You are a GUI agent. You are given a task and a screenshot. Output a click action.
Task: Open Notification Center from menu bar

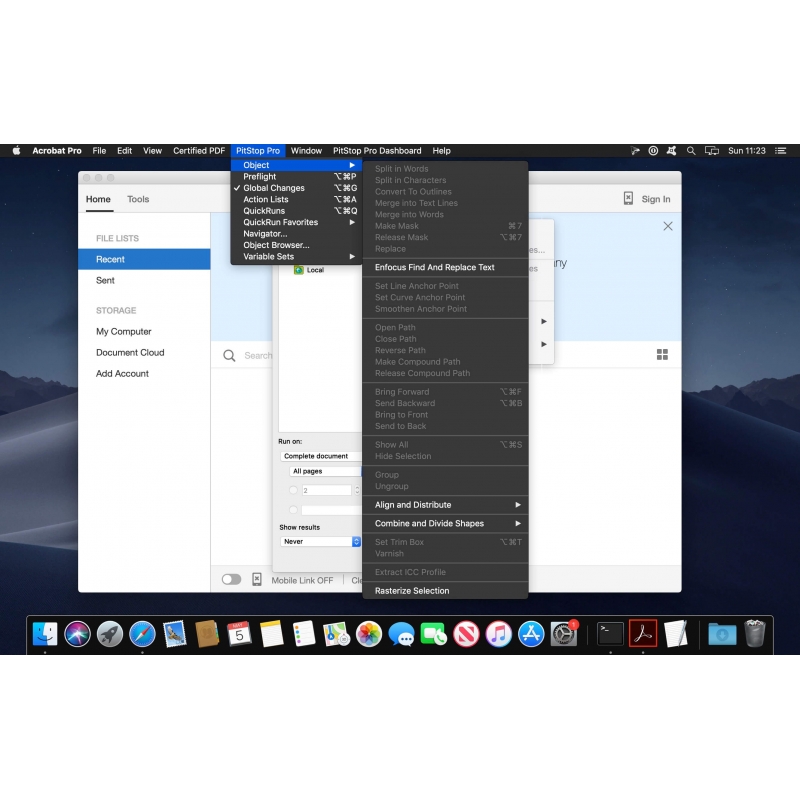point(781,151)
